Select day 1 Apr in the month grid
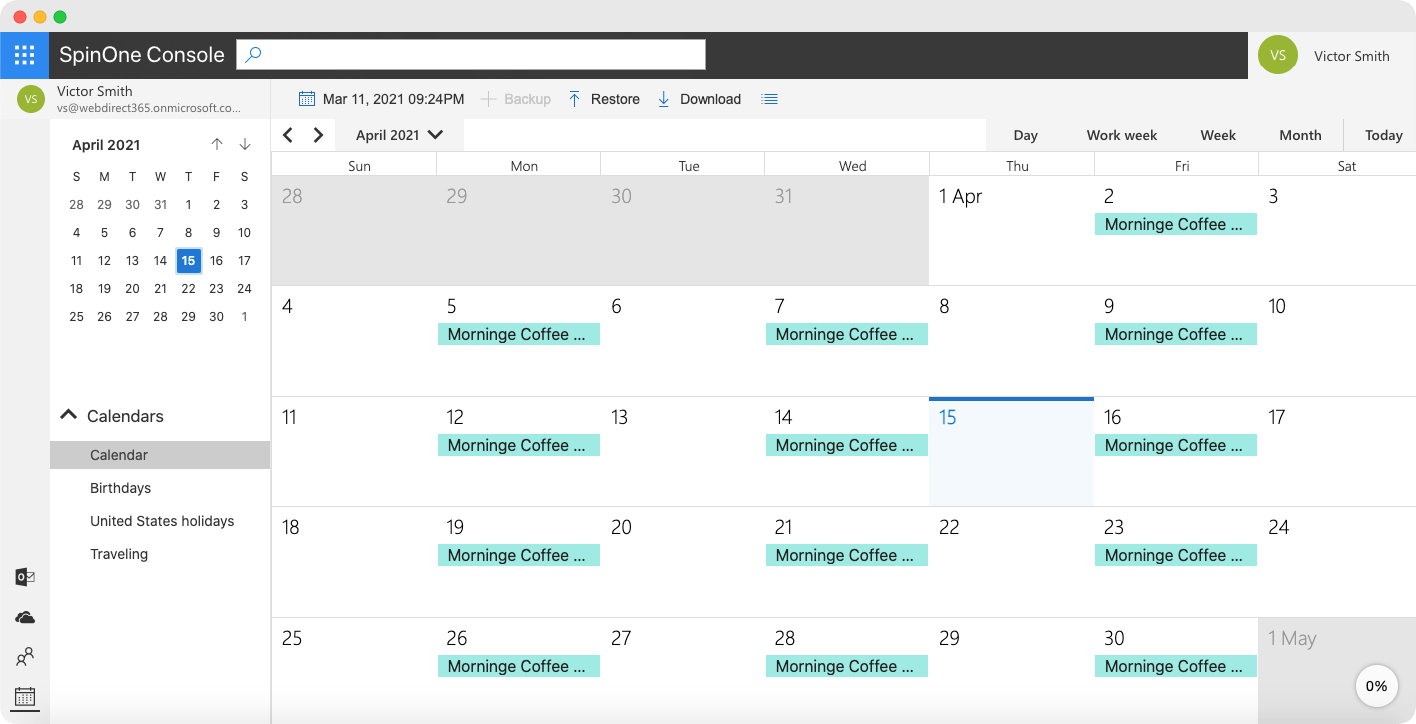1416x724 pixels. [1011, 231]
